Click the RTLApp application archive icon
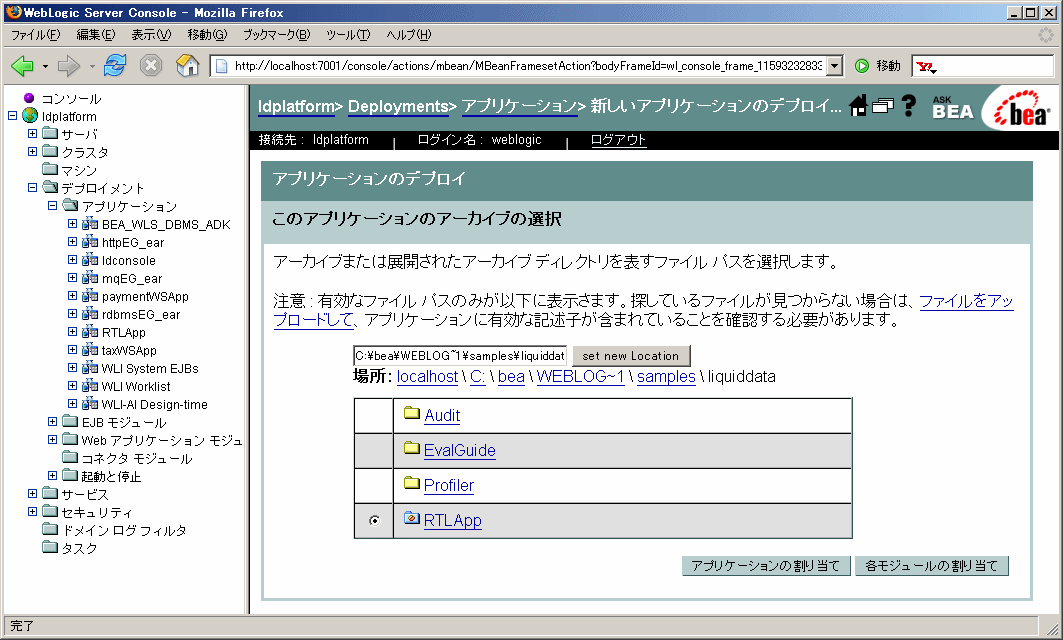The width and height of the screenshot is (1063, 640). [412, 518]
